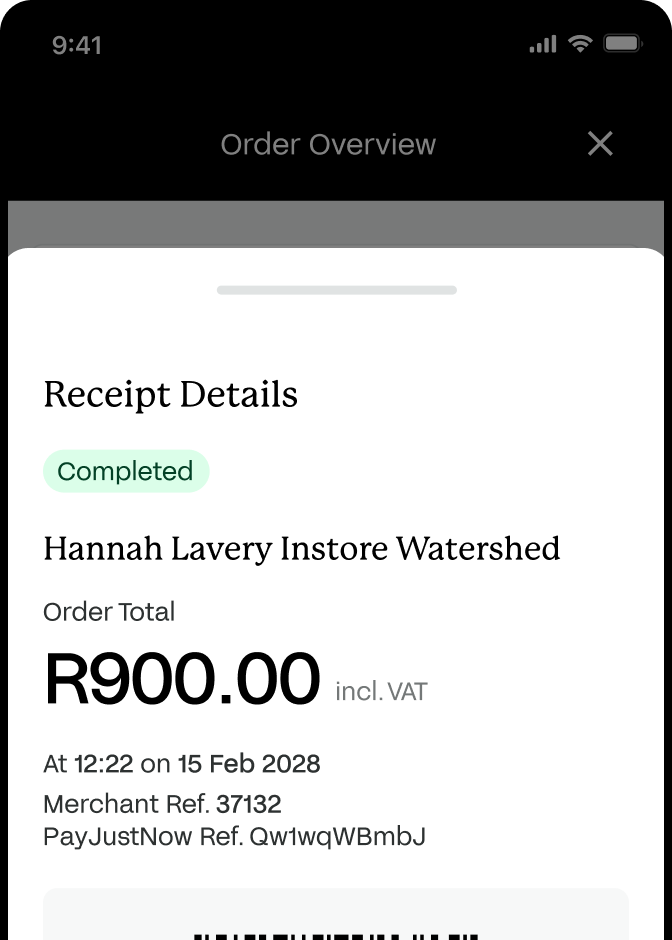Tap the Order Total label
The image size is (672, 940).
[109, 612]
